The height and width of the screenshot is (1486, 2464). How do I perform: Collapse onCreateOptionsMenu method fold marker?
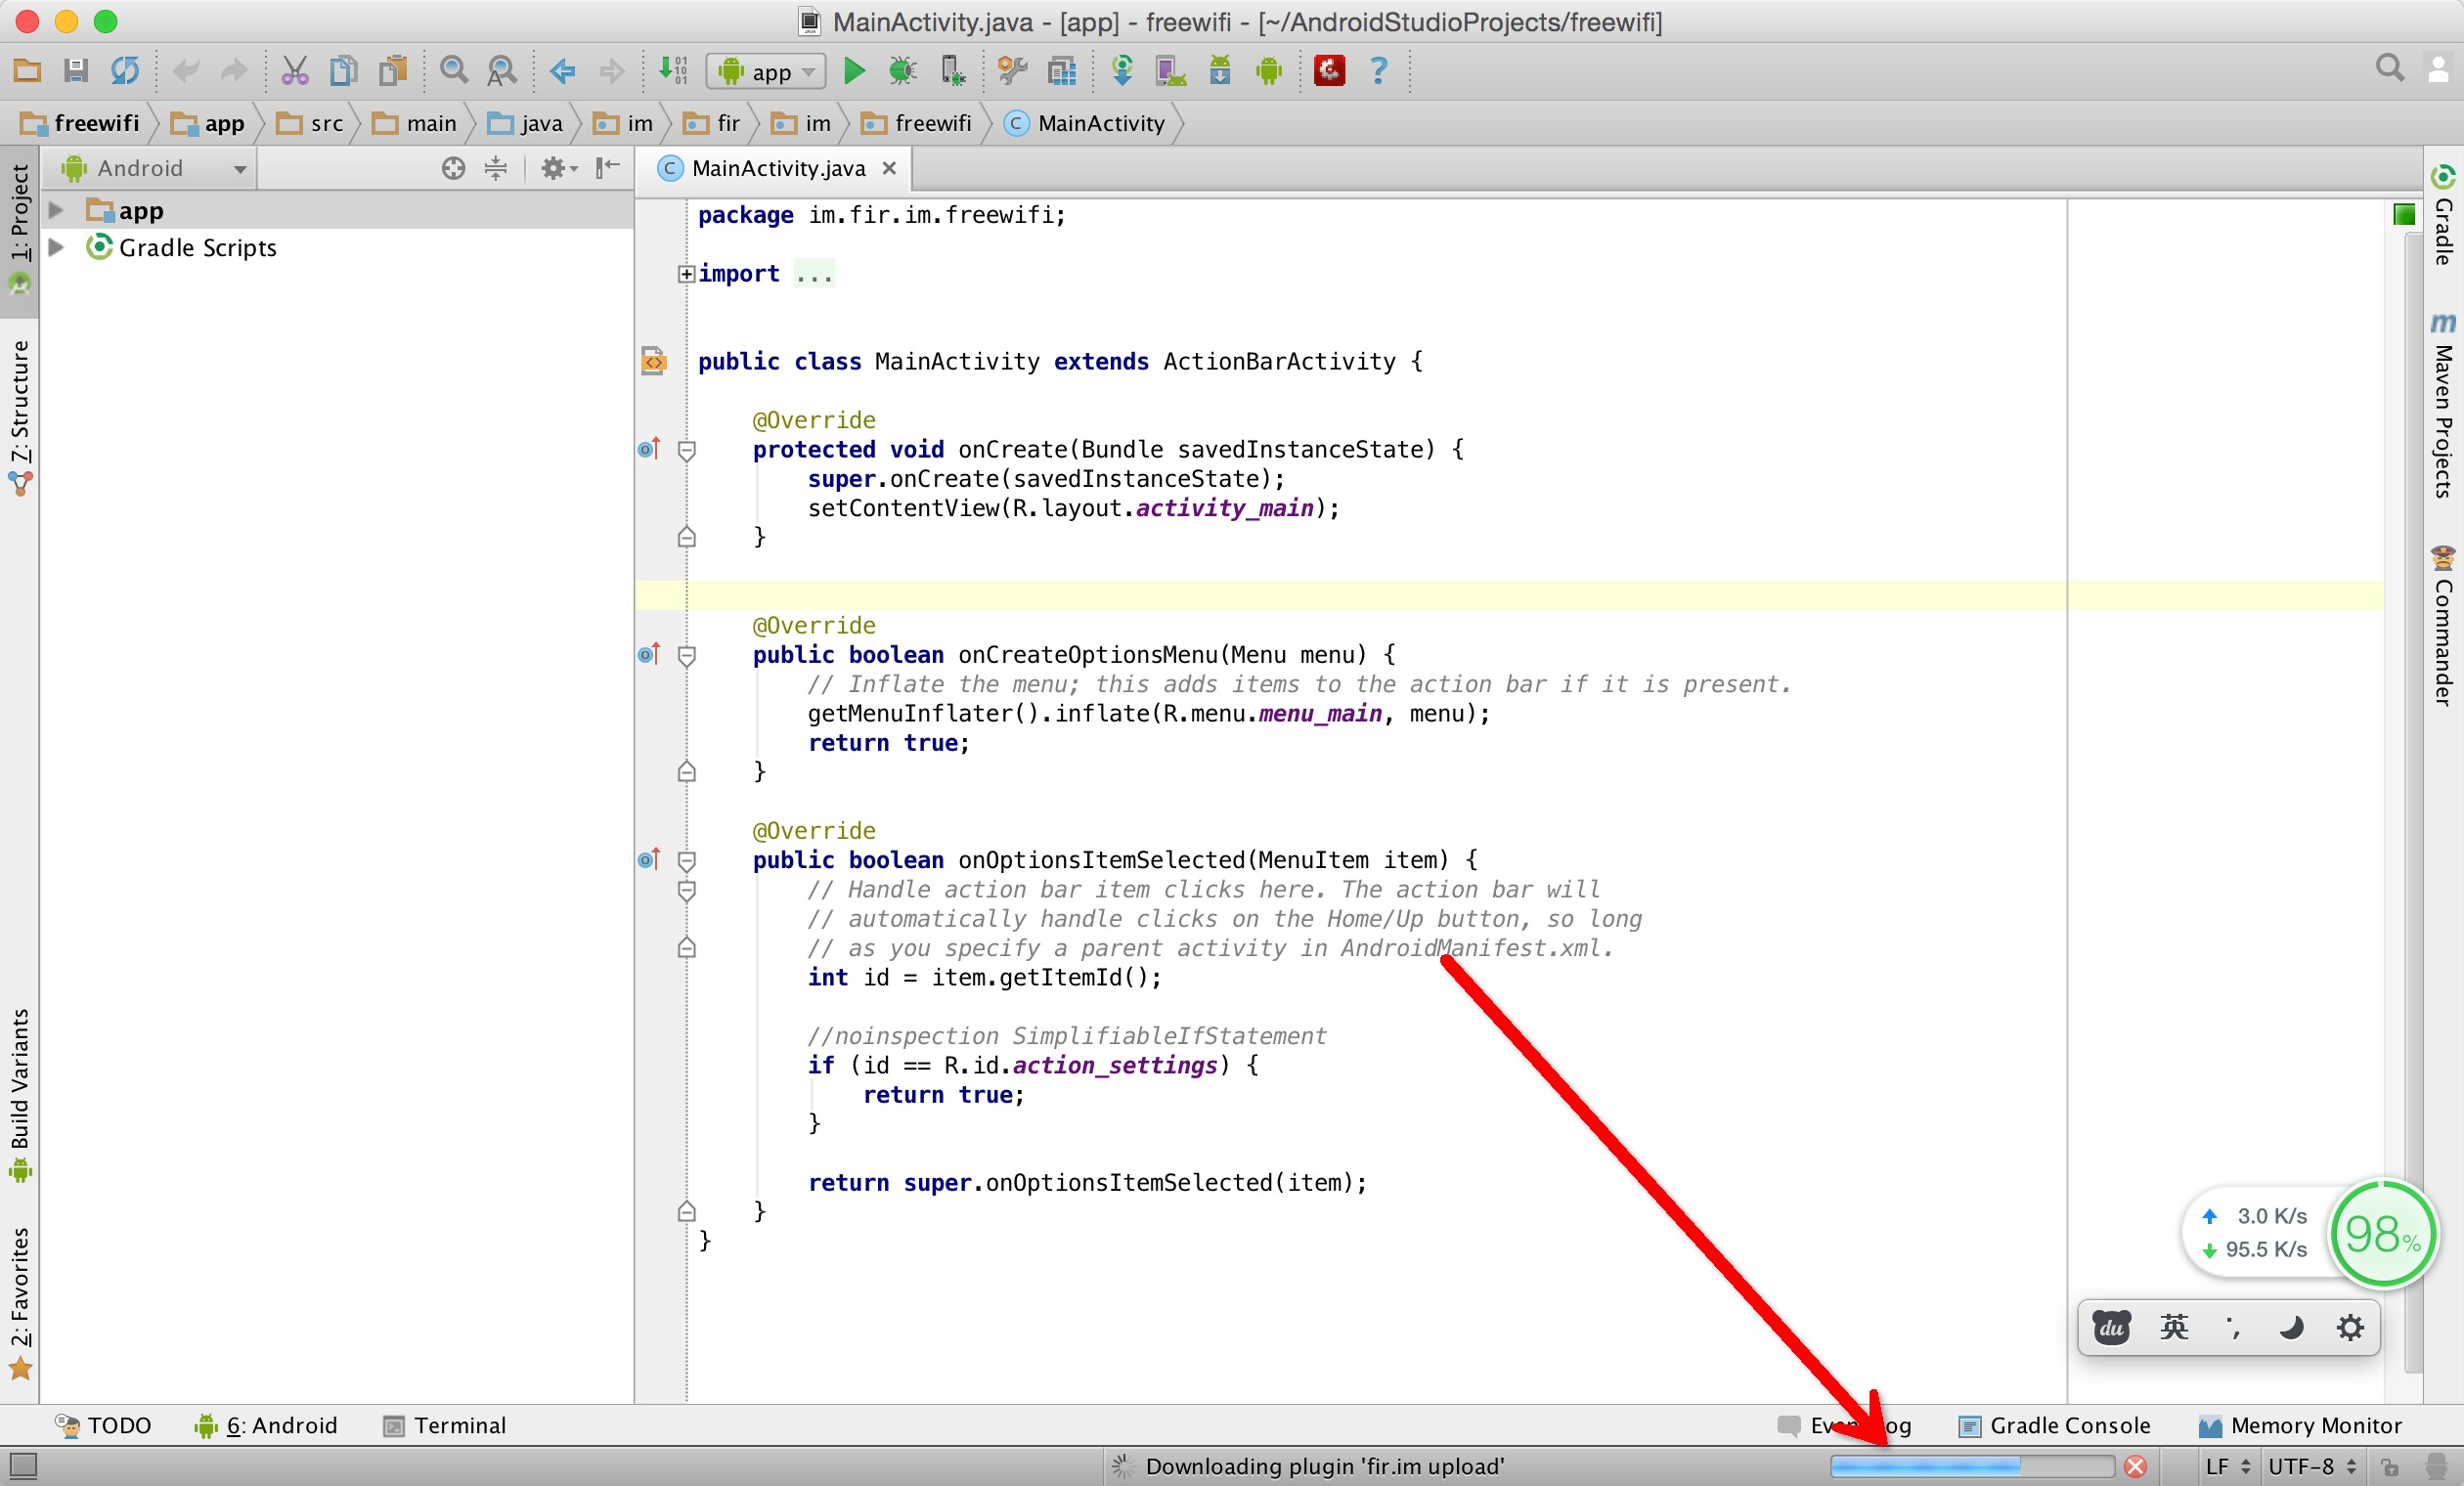[x=686, y=656]
